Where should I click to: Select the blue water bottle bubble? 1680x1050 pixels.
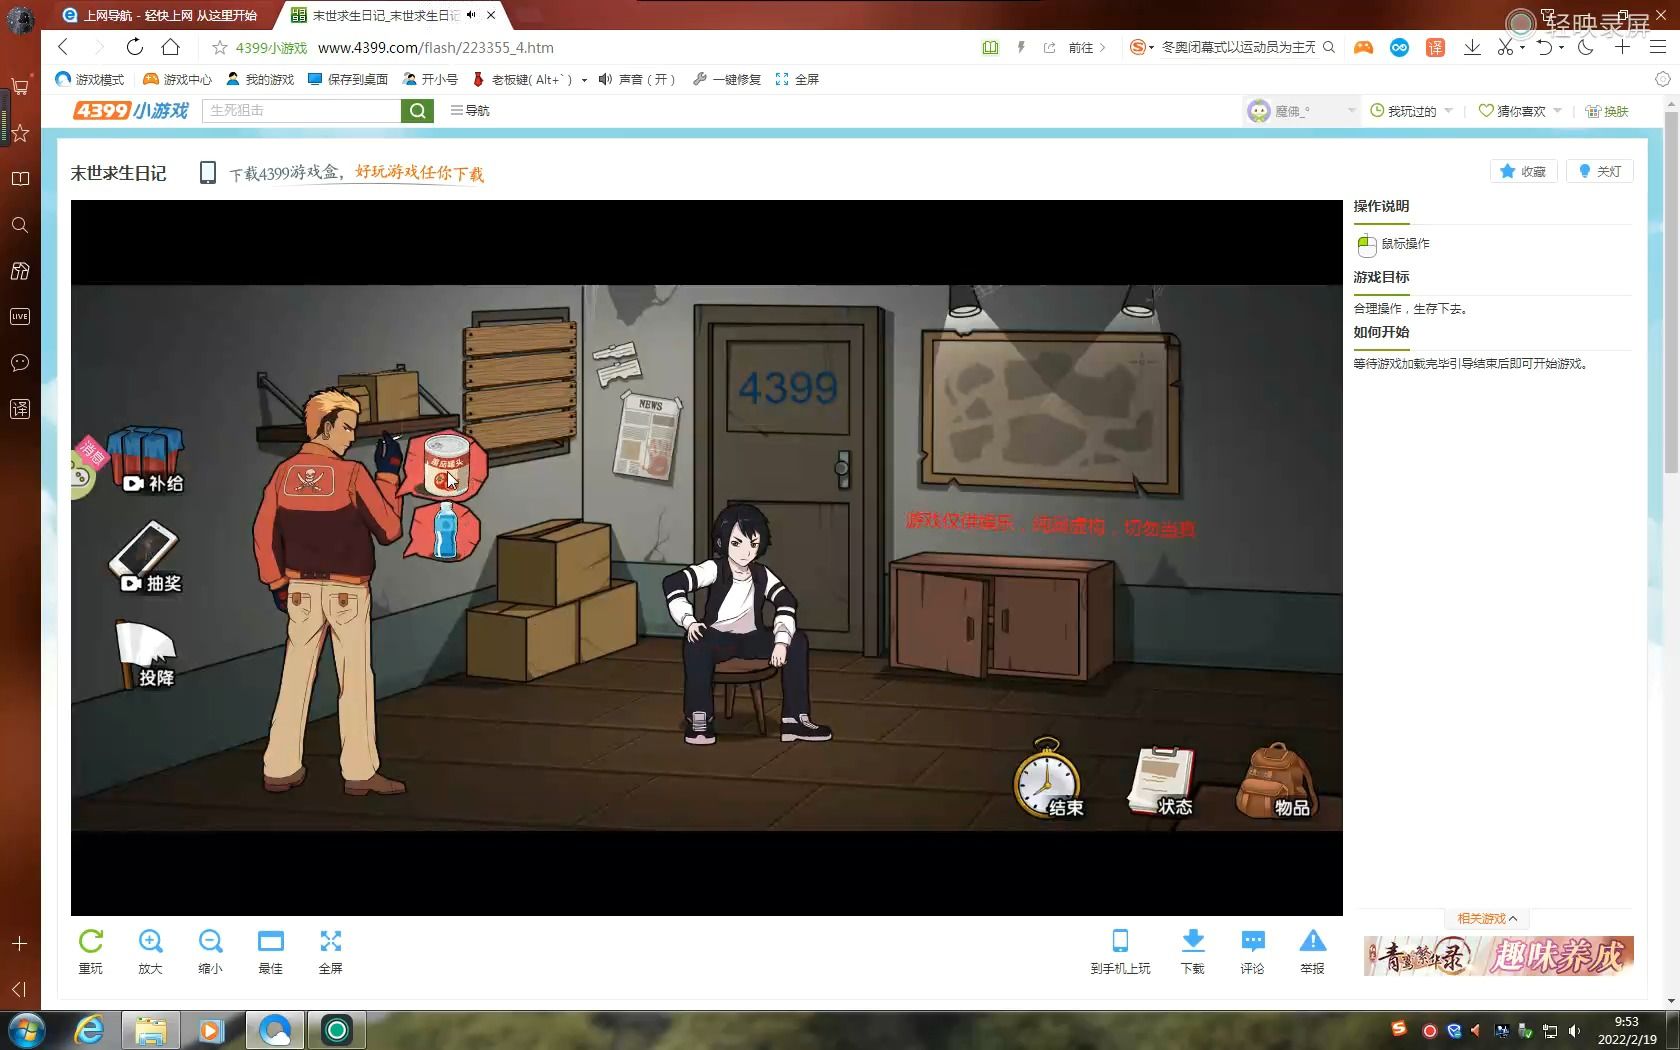tap(445, 531)
